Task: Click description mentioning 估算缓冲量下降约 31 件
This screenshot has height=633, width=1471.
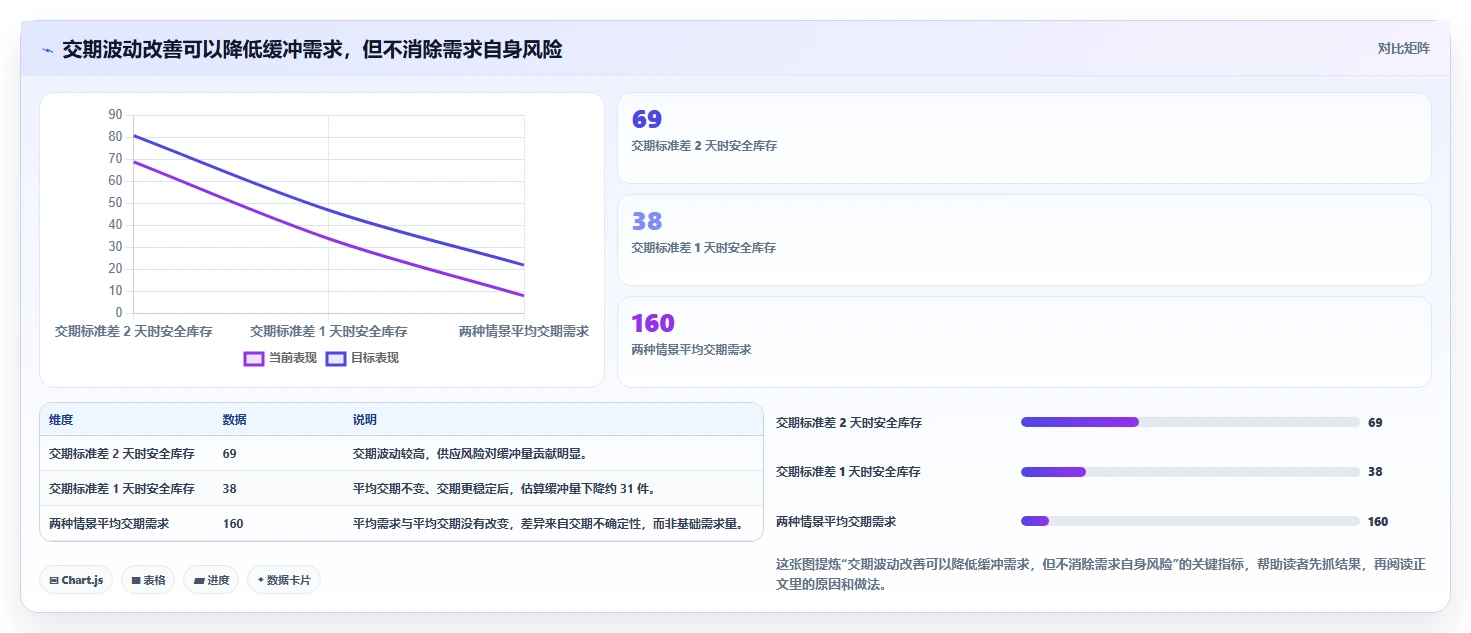Action: click(504, 488)
